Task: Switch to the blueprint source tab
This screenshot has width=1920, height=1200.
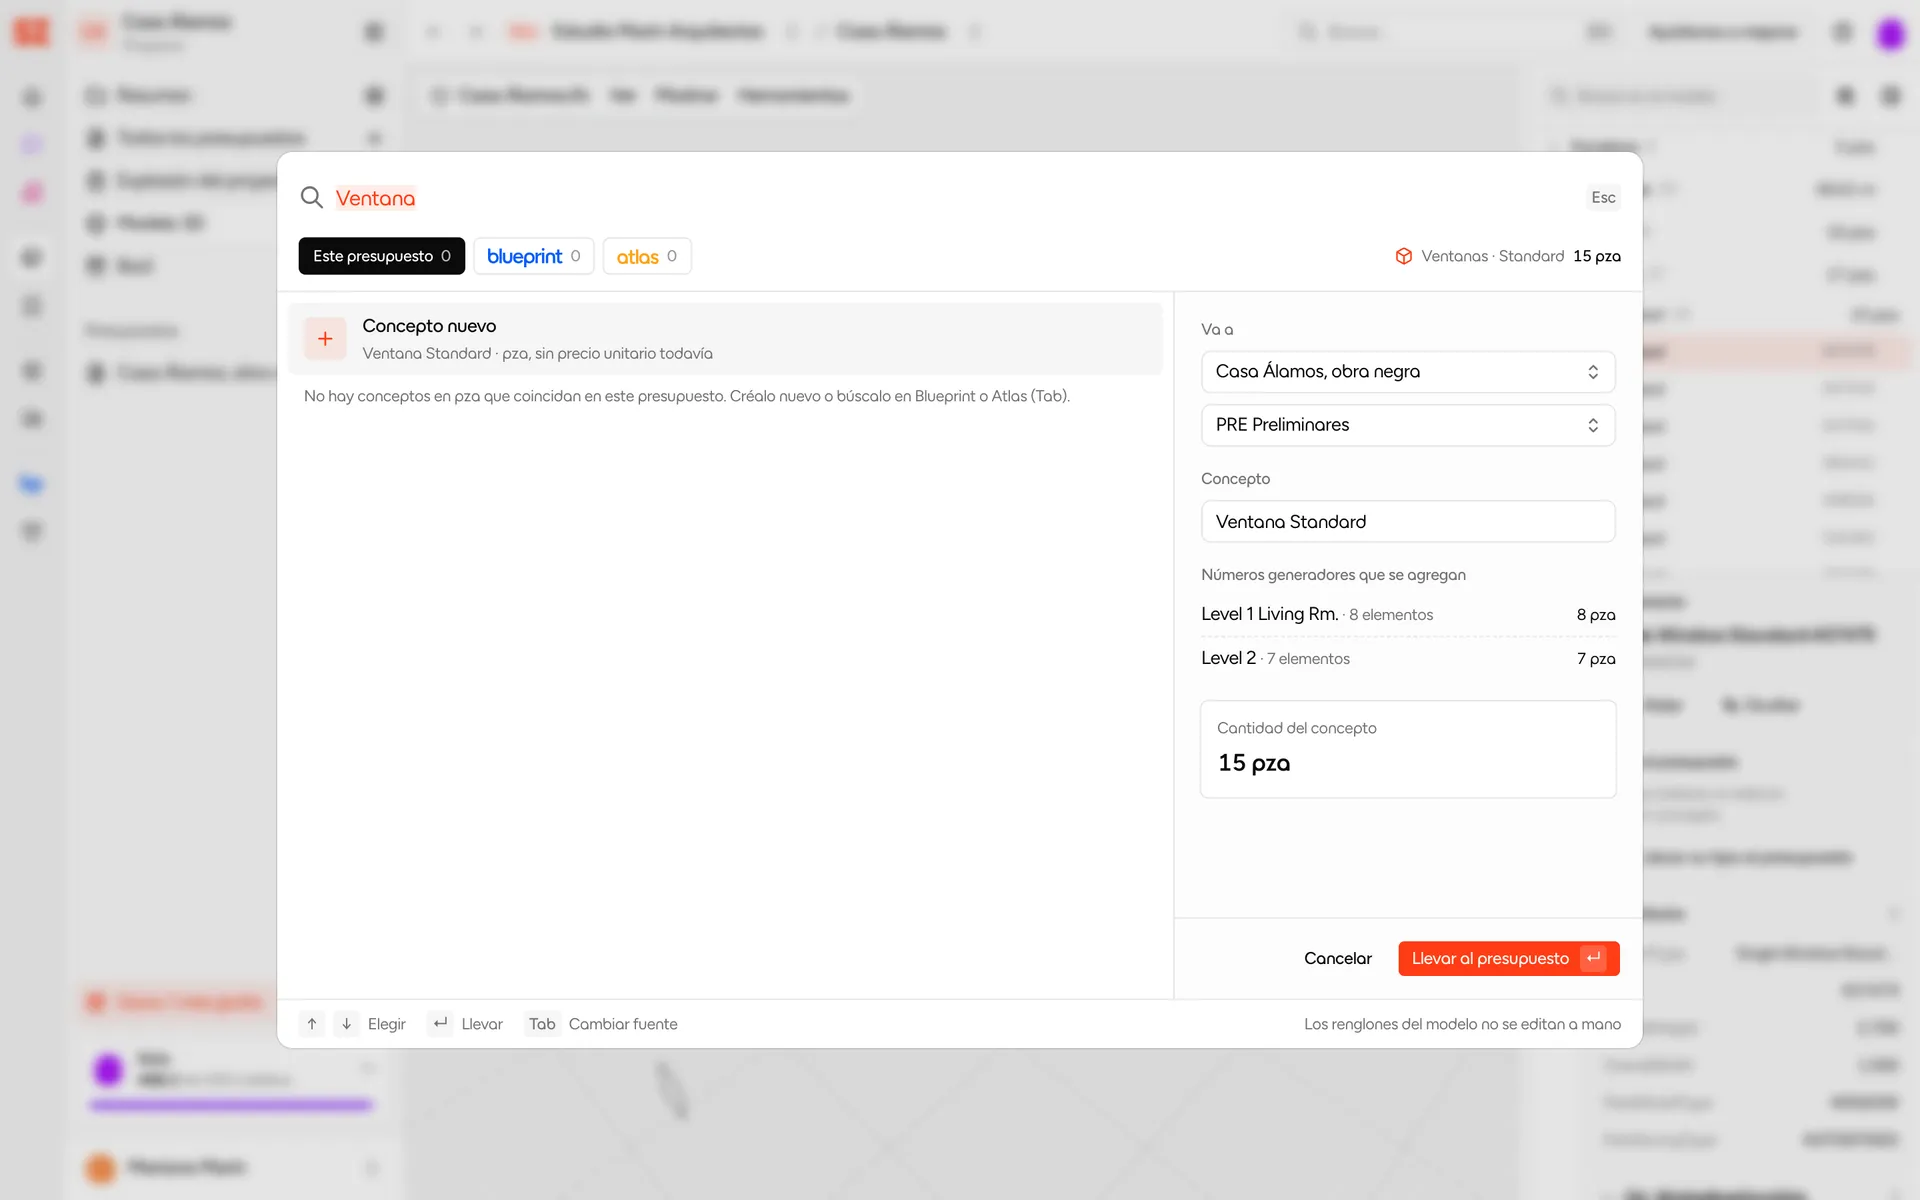Action: click(x=534, y=256)
